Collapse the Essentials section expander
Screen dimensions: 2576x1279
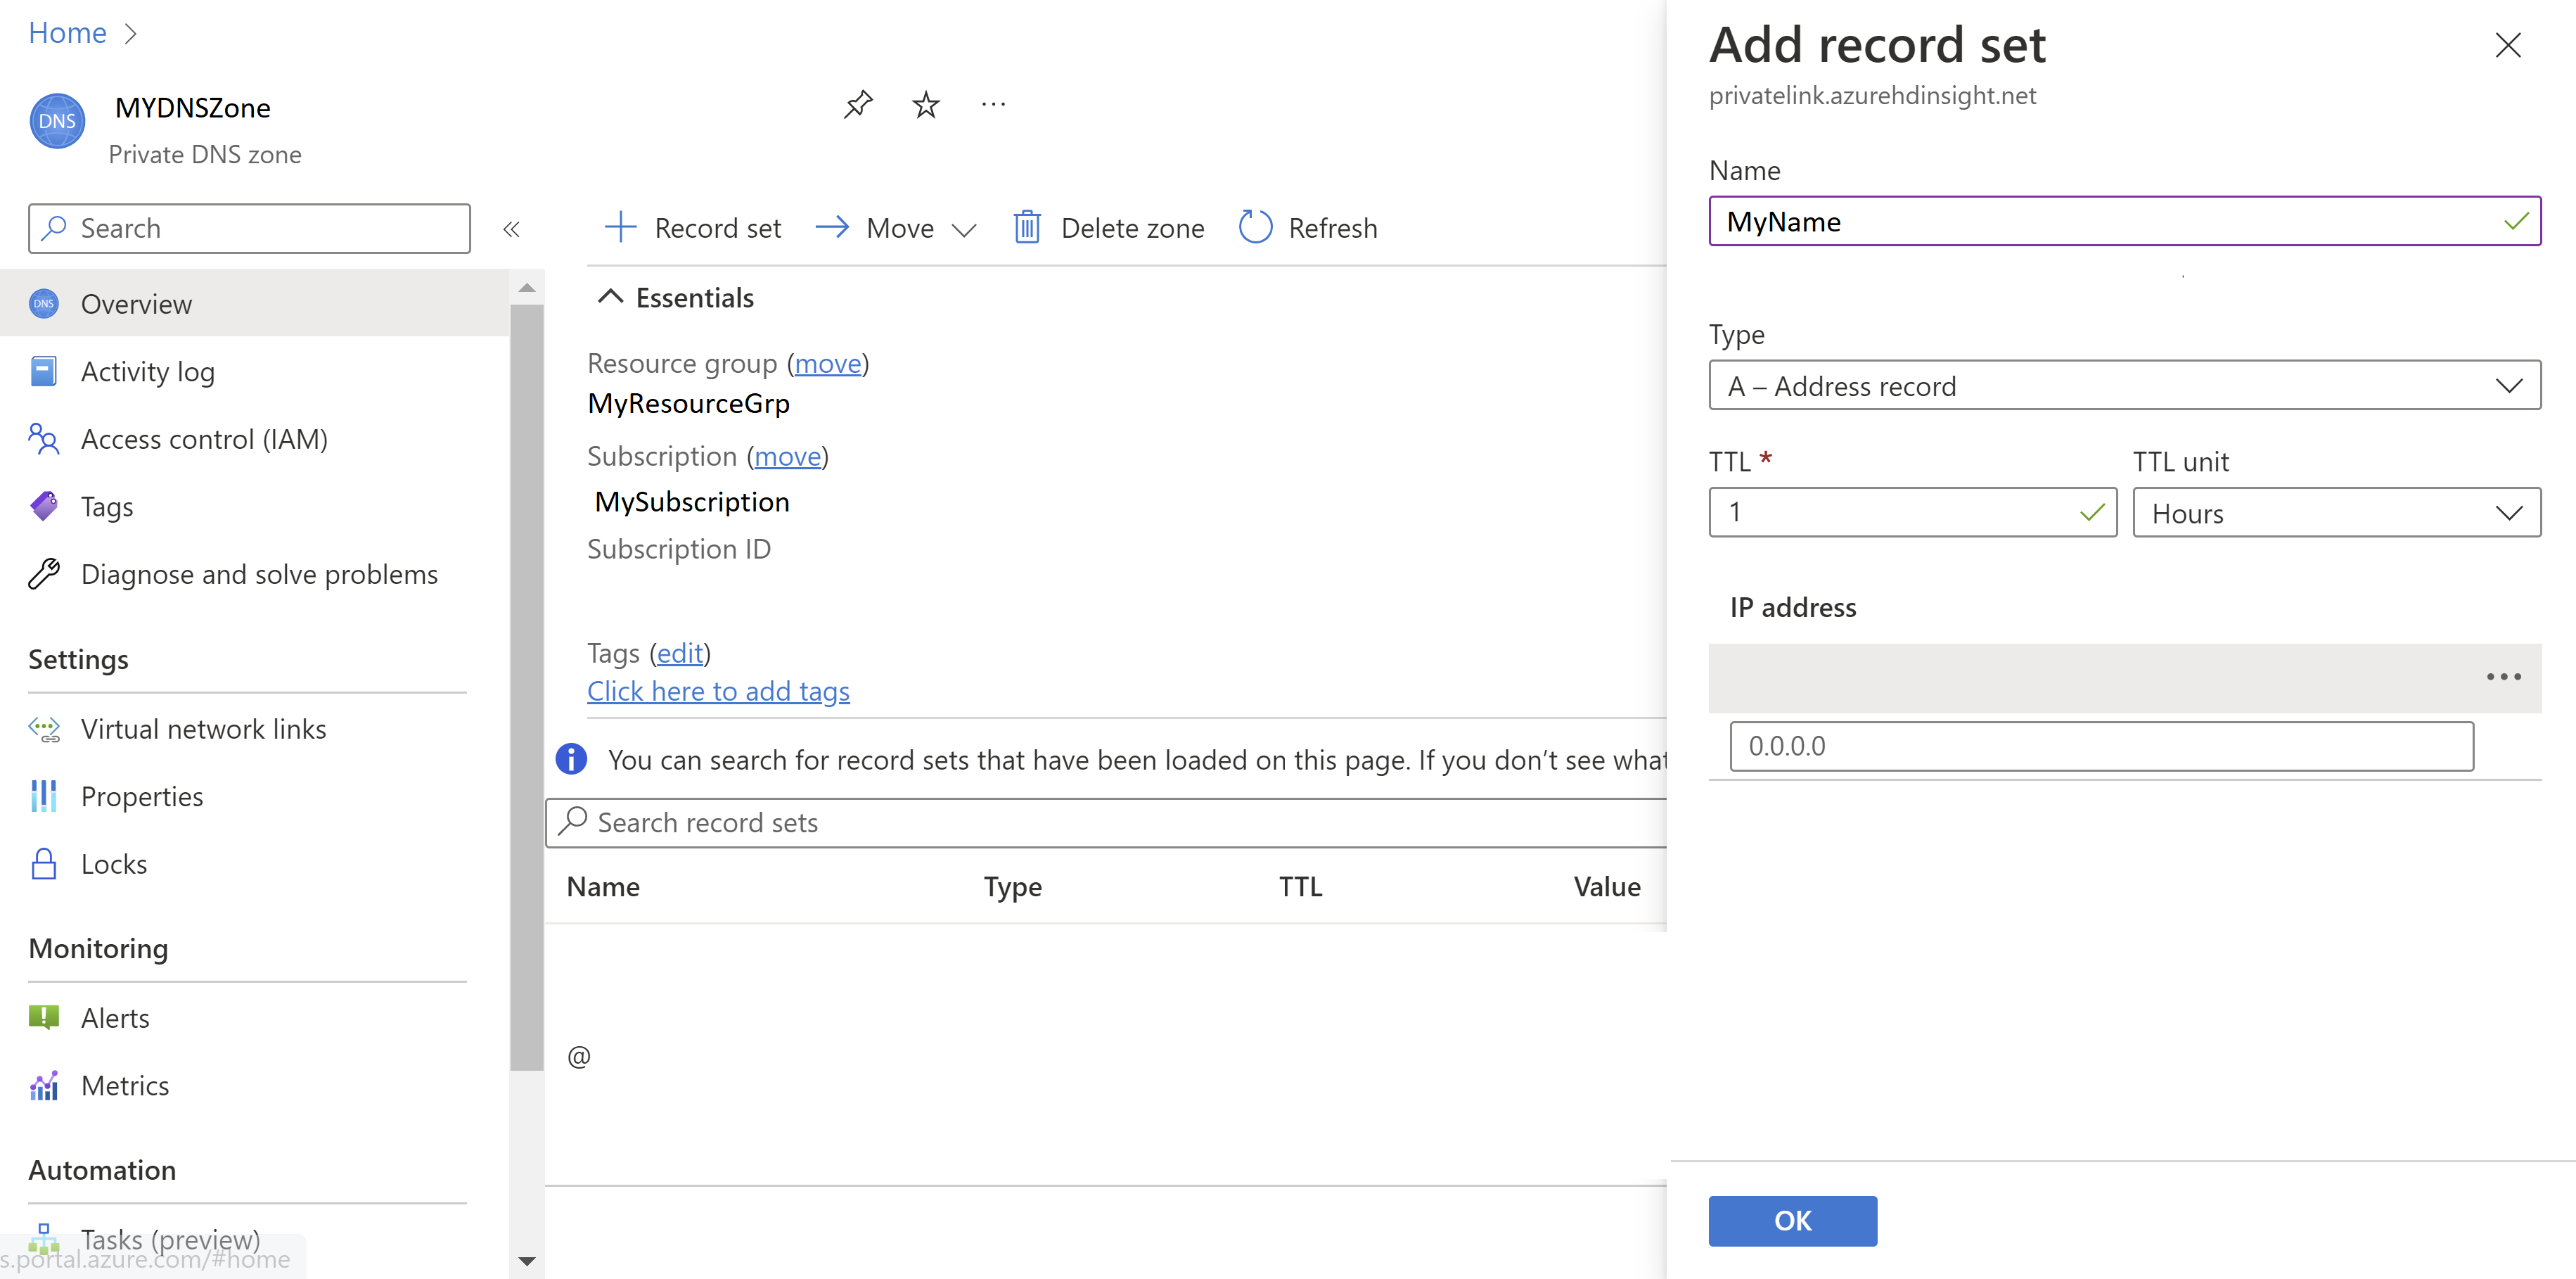click(x=610, y=298)
